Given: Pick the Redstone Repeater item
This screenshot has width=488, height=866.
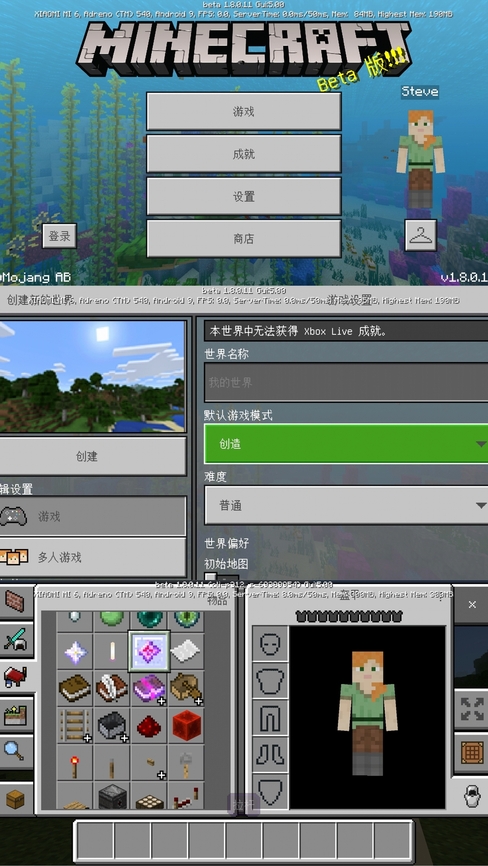Looking at the screenshot, I should (x=185, y=796).
